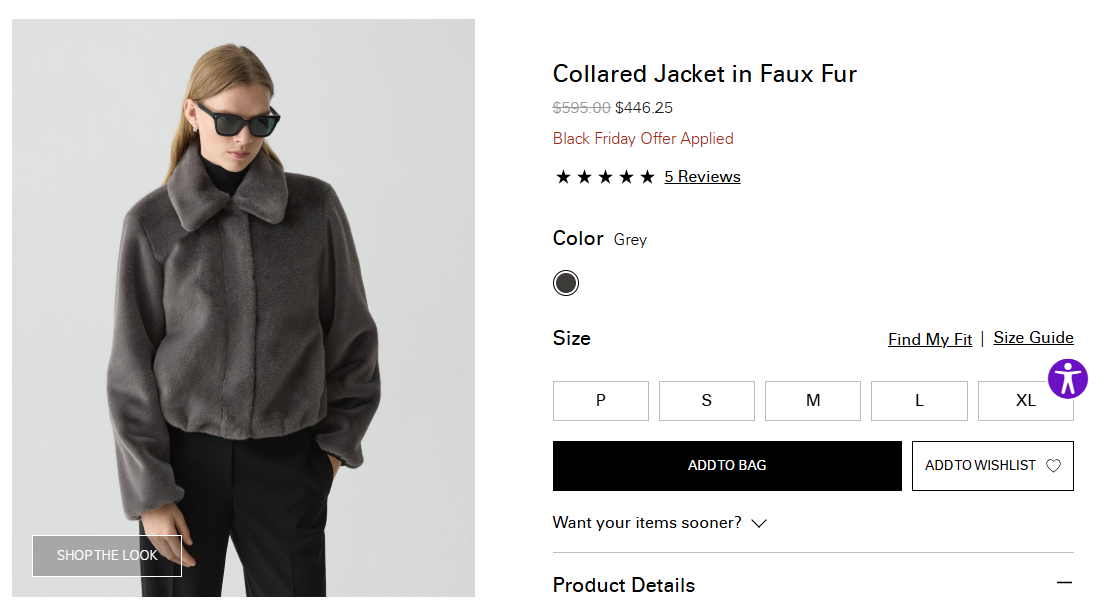Choose size L
Viewport: 1104px width, 616px height.
coord(919,401)
